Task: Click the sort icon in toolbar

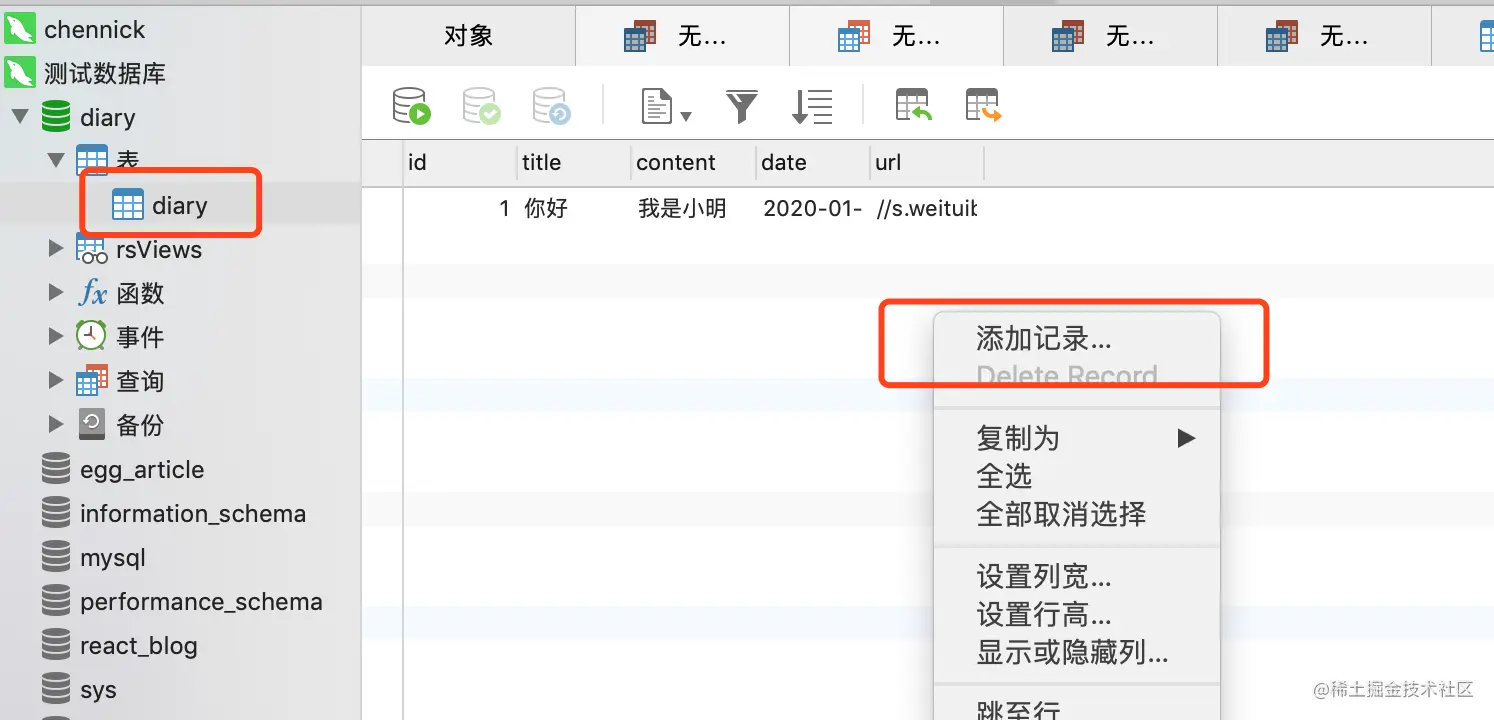Action: click(812, 105)
